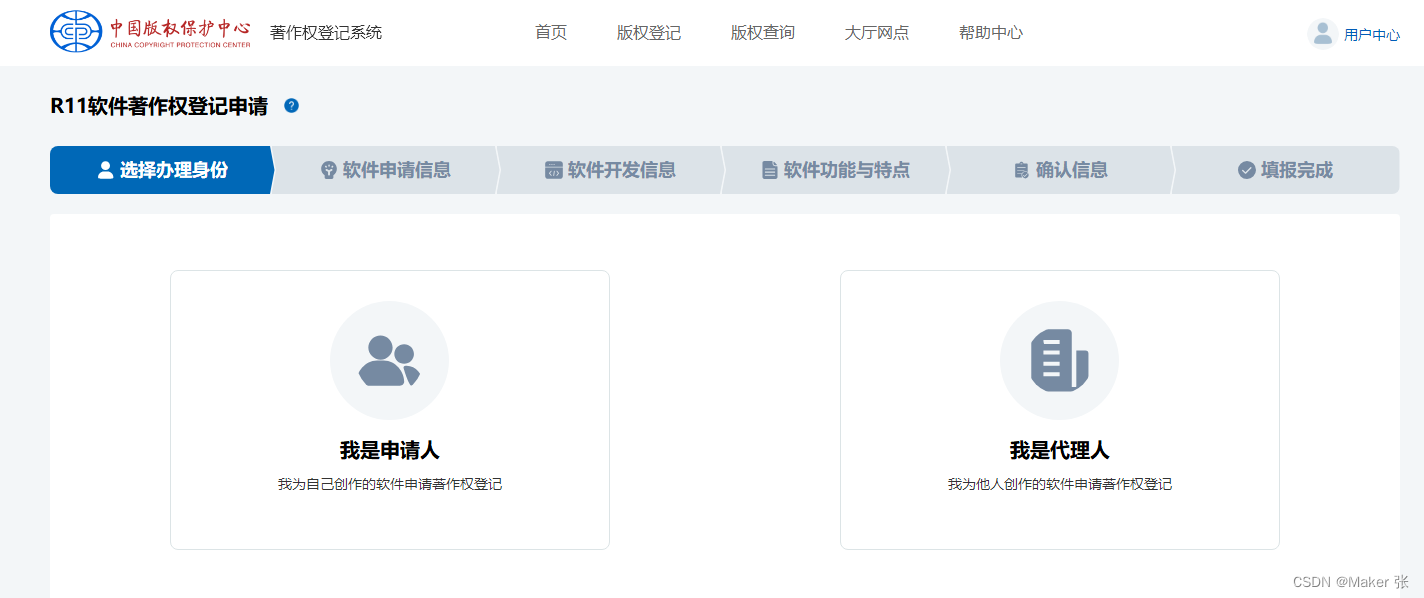Choose the 我是代理人 heading
Screen dimensions: 1424x598
1059,451
